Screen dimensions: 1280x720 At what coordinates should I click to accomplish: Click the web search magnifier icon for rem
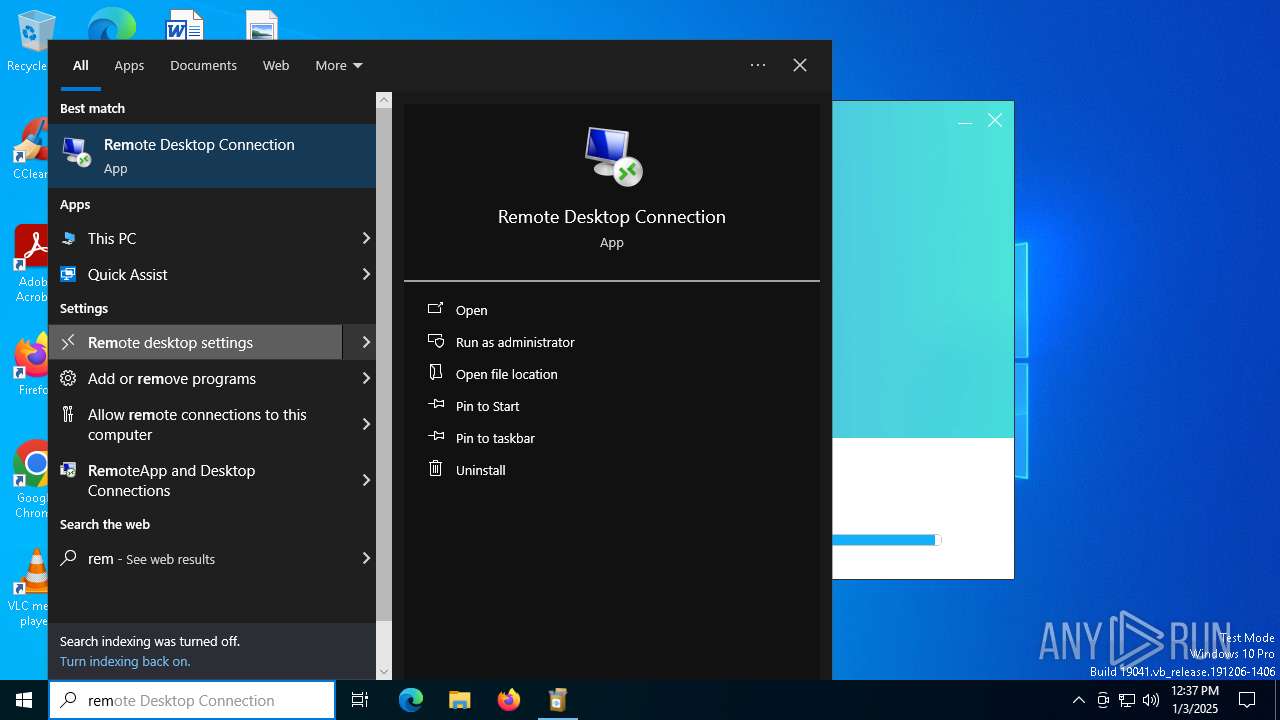pos(68,558)
